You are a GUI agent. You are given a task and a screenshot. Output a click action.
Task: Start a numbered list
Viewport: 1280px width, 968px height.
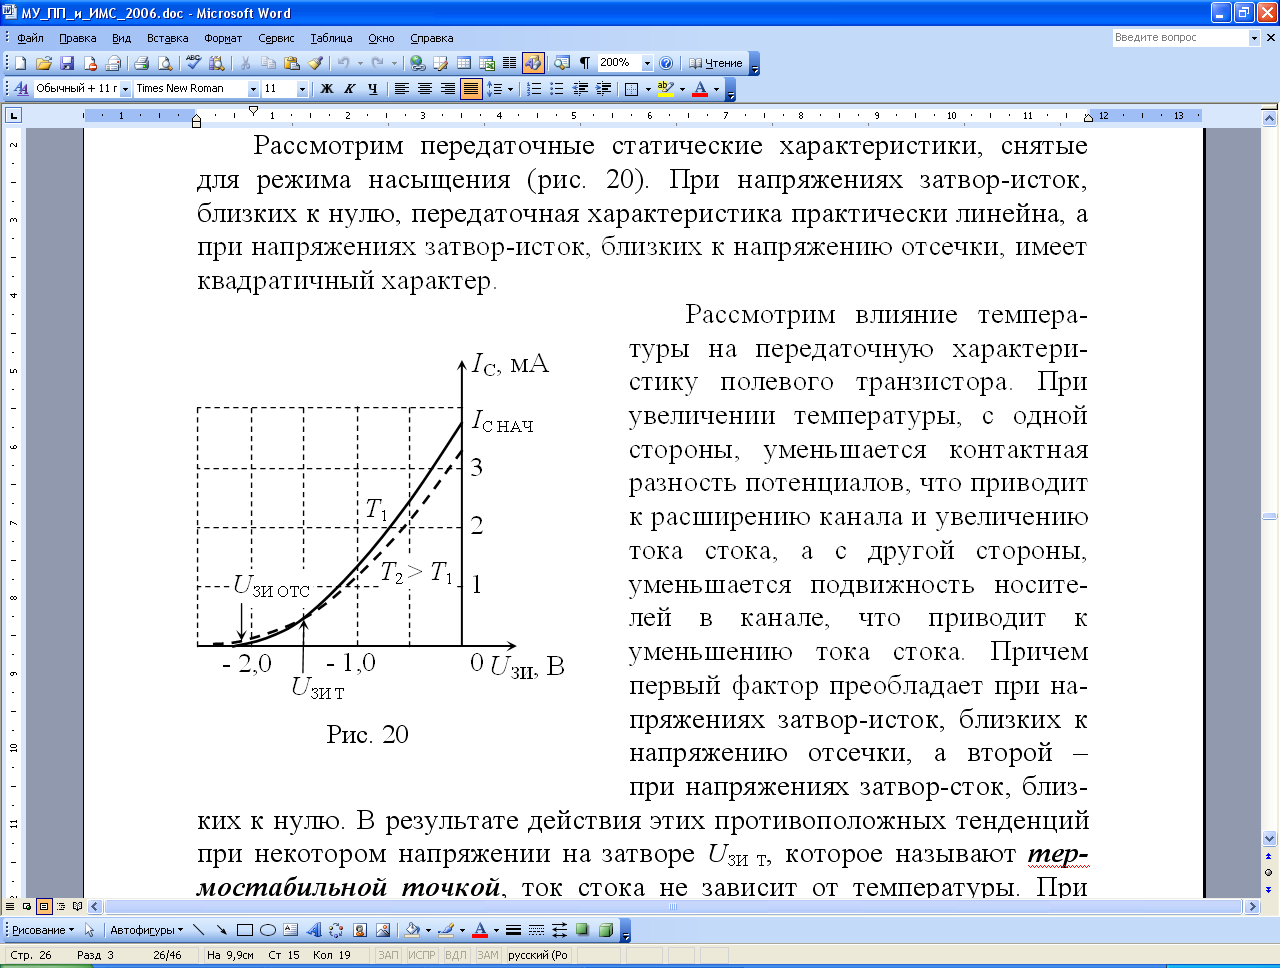[x=534, y=89]
